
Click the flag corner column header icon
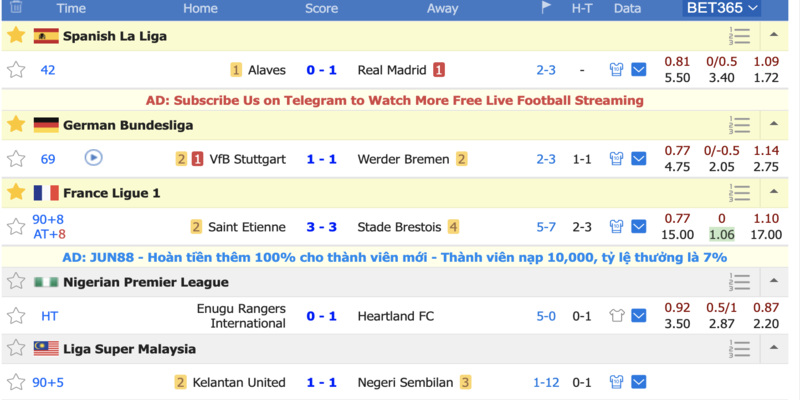(x=546, y=8)
